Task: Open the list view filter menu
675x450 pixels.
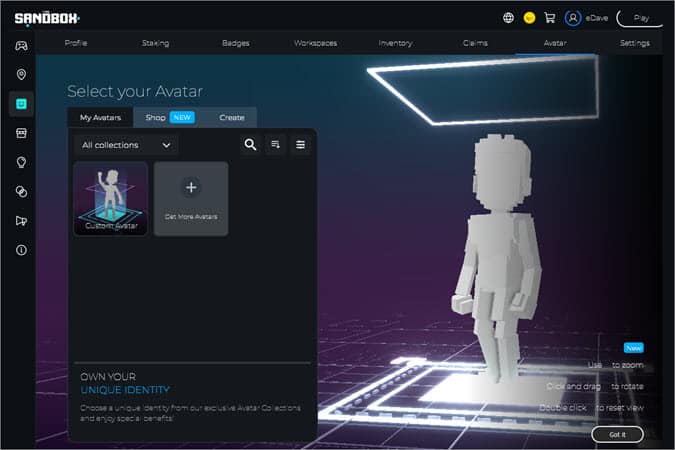Action: 301,145
